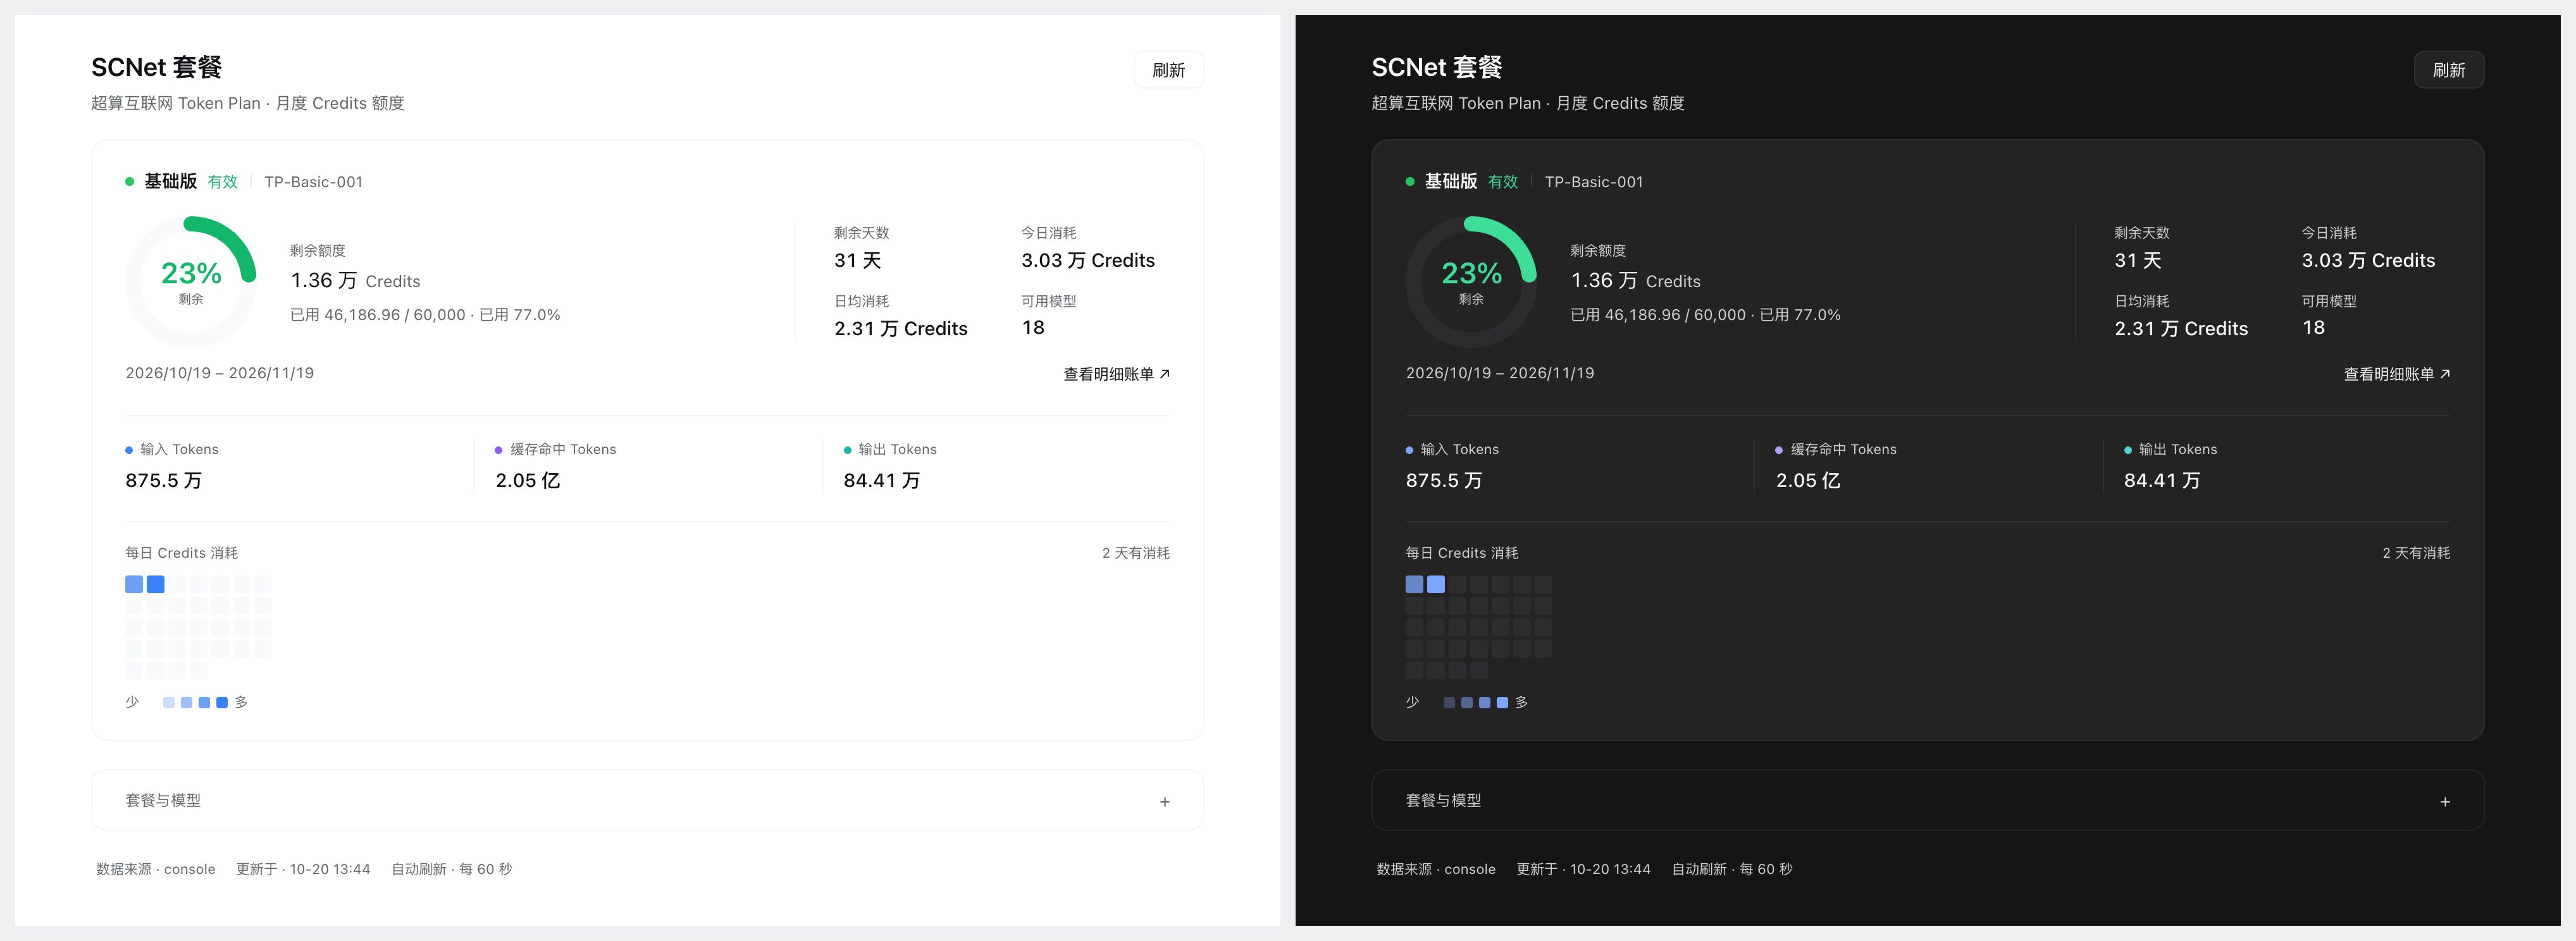Click 2 天有消耗 label in light panel
2576x941 pixels.
(1136, 553)
